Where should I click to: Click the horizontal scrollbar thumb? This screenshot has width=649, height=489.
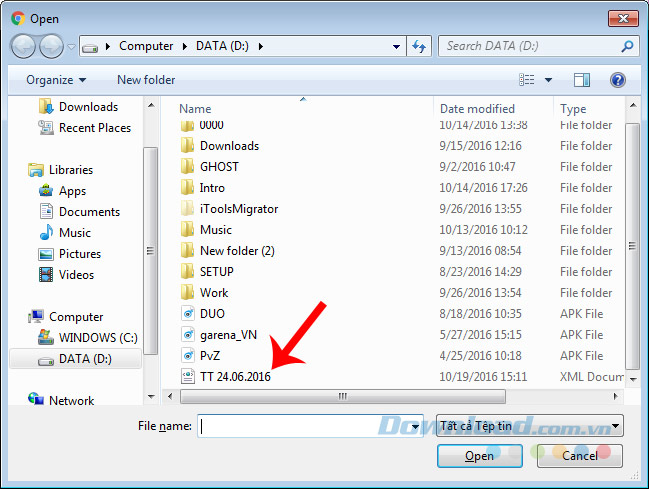[x=343, y=397]
